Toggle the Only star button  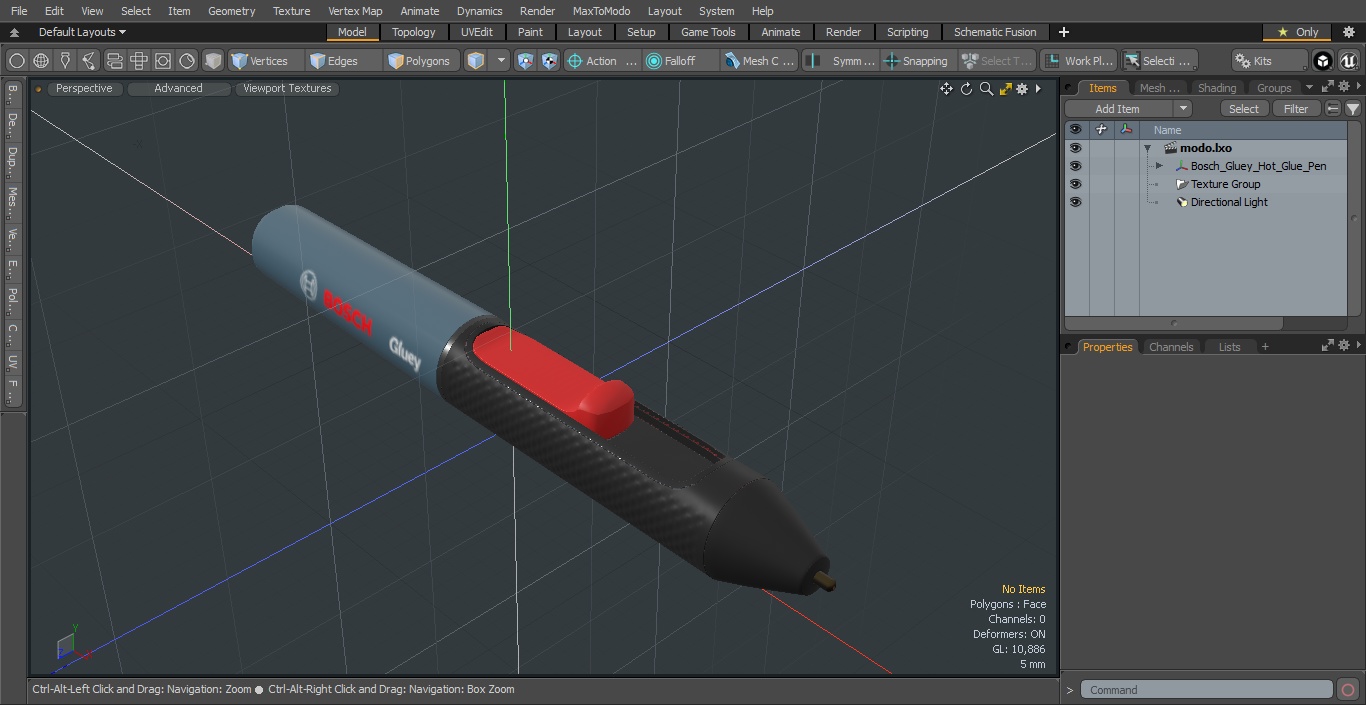1297,32
